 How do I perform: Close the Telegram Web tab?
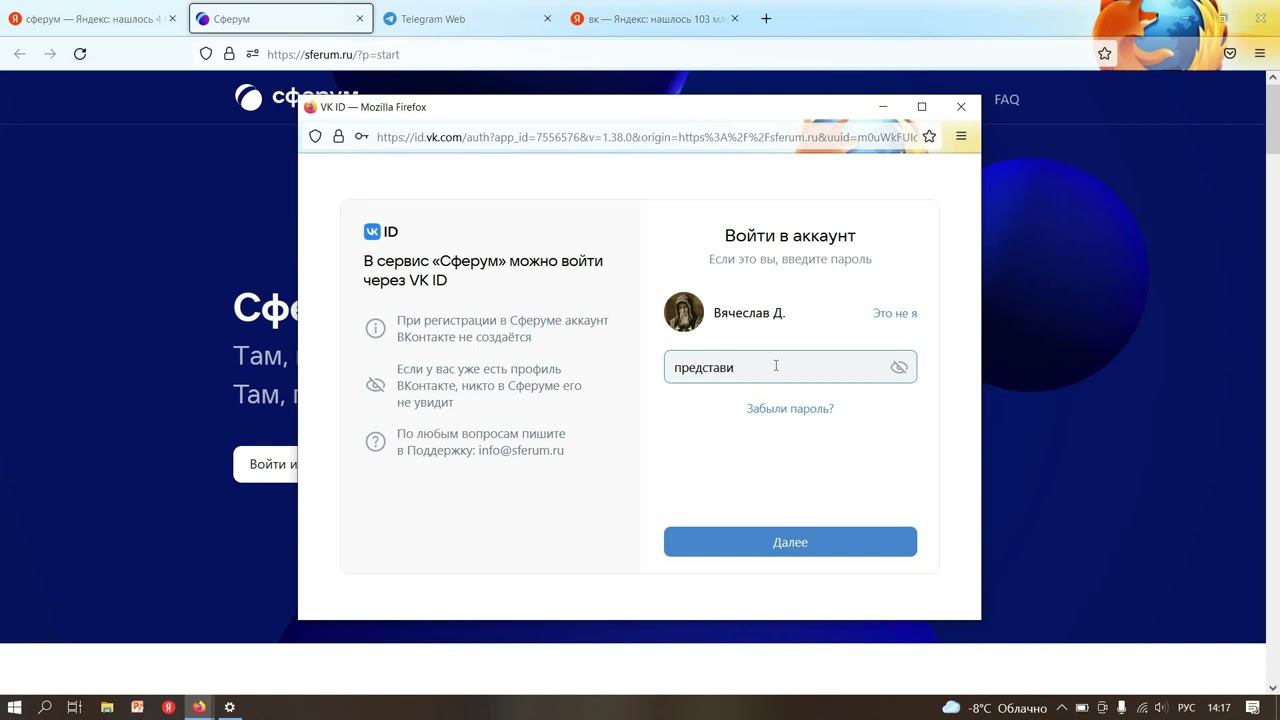(547, 18)
